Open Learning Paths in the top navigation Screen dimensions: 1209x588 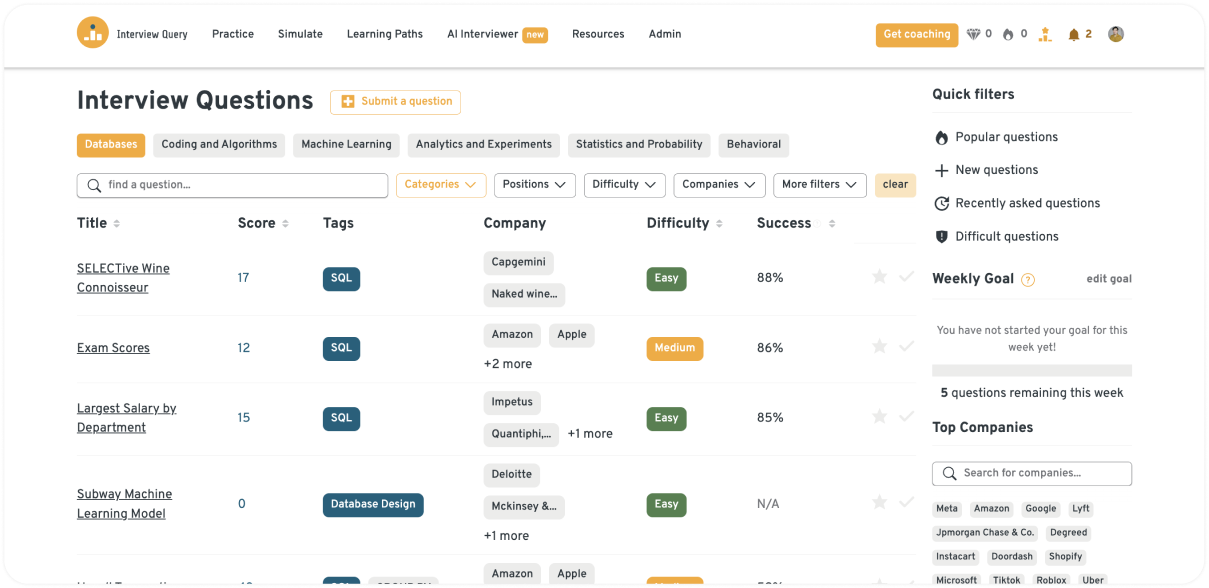click(384, 34)
